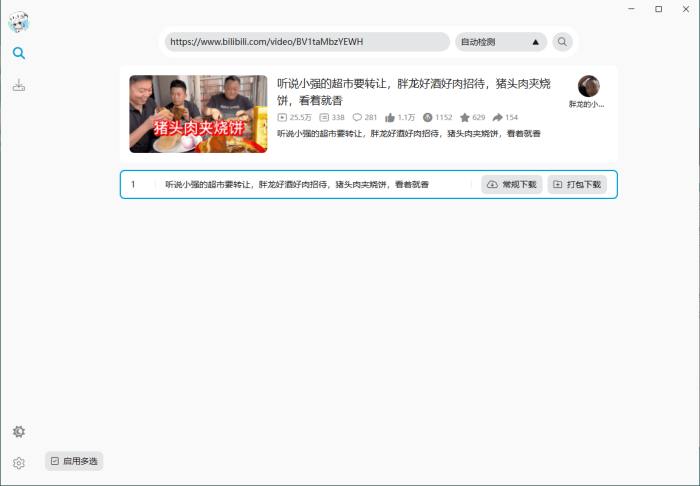Click the star favorites icon
Viewport: 700px width, 486px height.
point(465,117)
